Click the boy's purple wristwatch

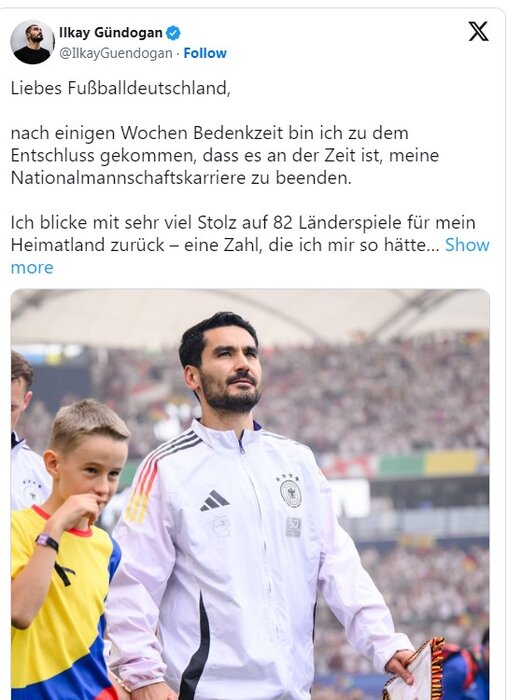coord(47,542)
